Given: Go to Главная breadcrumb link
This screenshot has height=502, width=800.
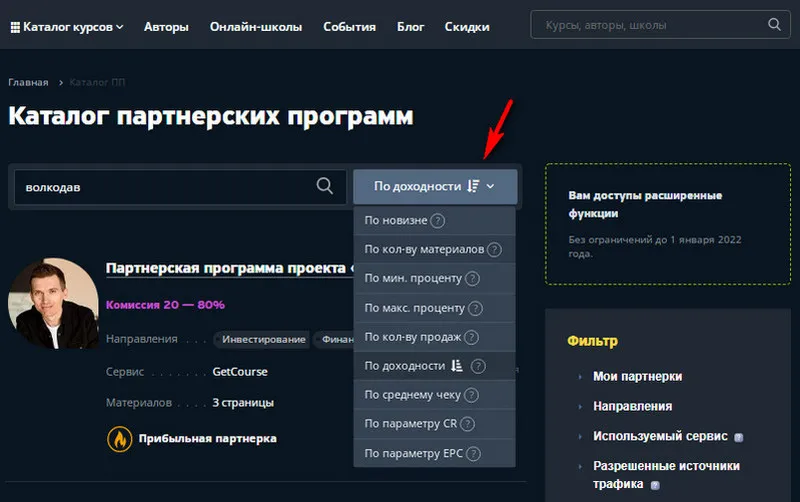Looking at the screenshot, I should coord(28,82).
